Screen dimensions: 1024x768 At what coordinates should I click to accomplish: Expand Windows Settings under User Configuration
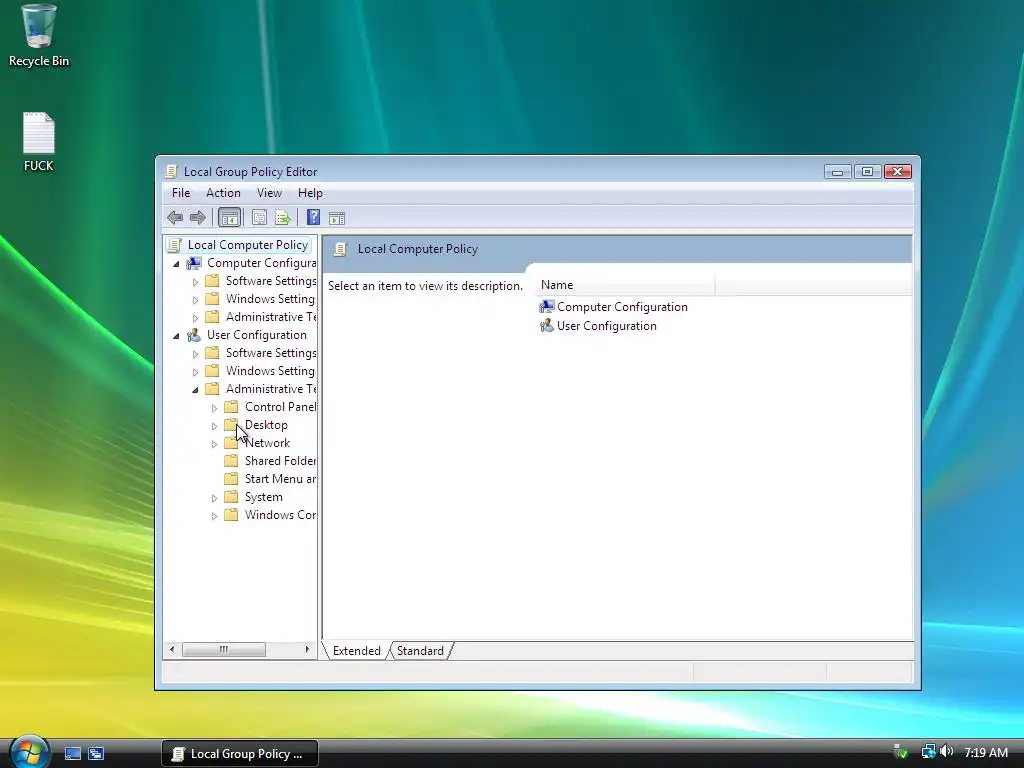195,372
